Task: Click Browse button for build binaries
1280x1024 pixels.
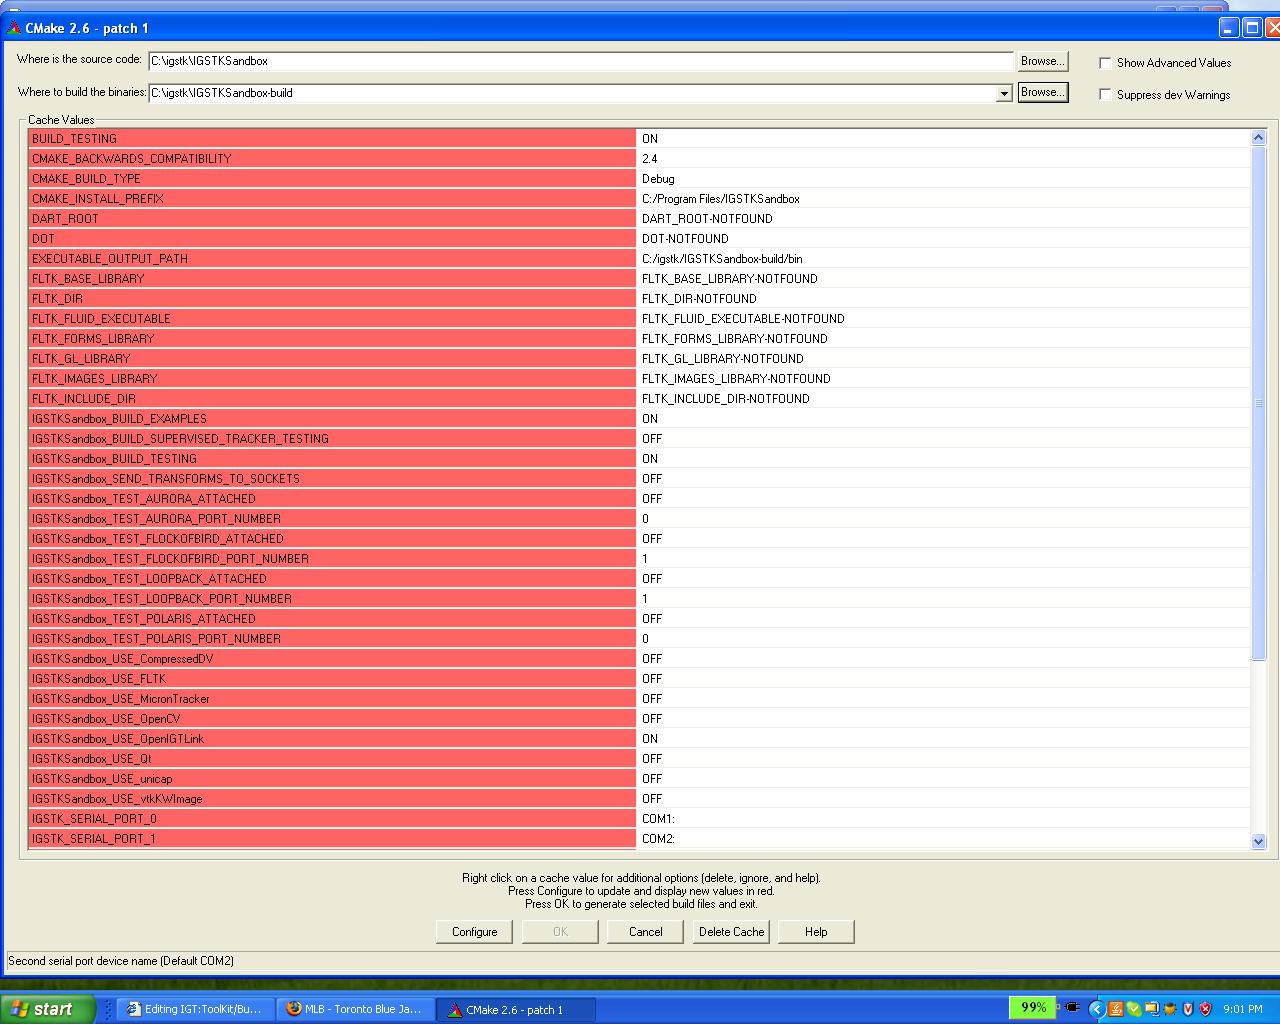Action: point(1042,92)
